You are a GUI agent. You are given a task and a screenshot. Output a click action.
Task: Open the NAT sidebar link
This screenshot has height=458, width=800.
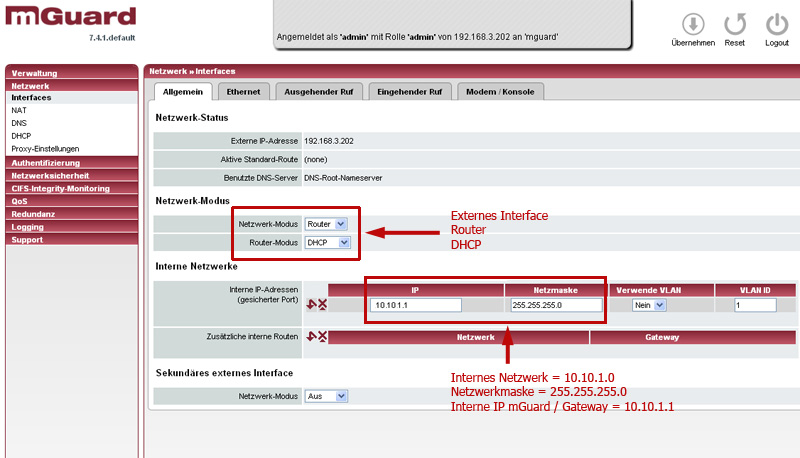[x=19, y=111]
